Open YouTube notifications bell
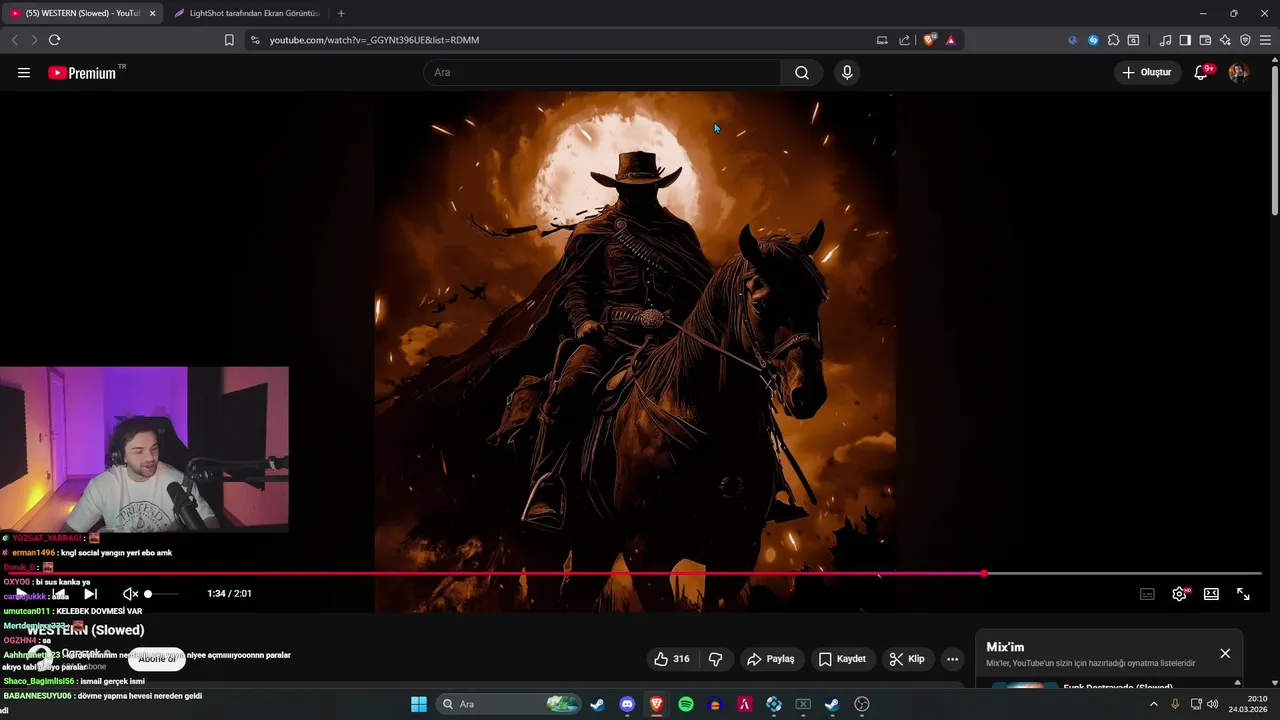 (1202, 73)
